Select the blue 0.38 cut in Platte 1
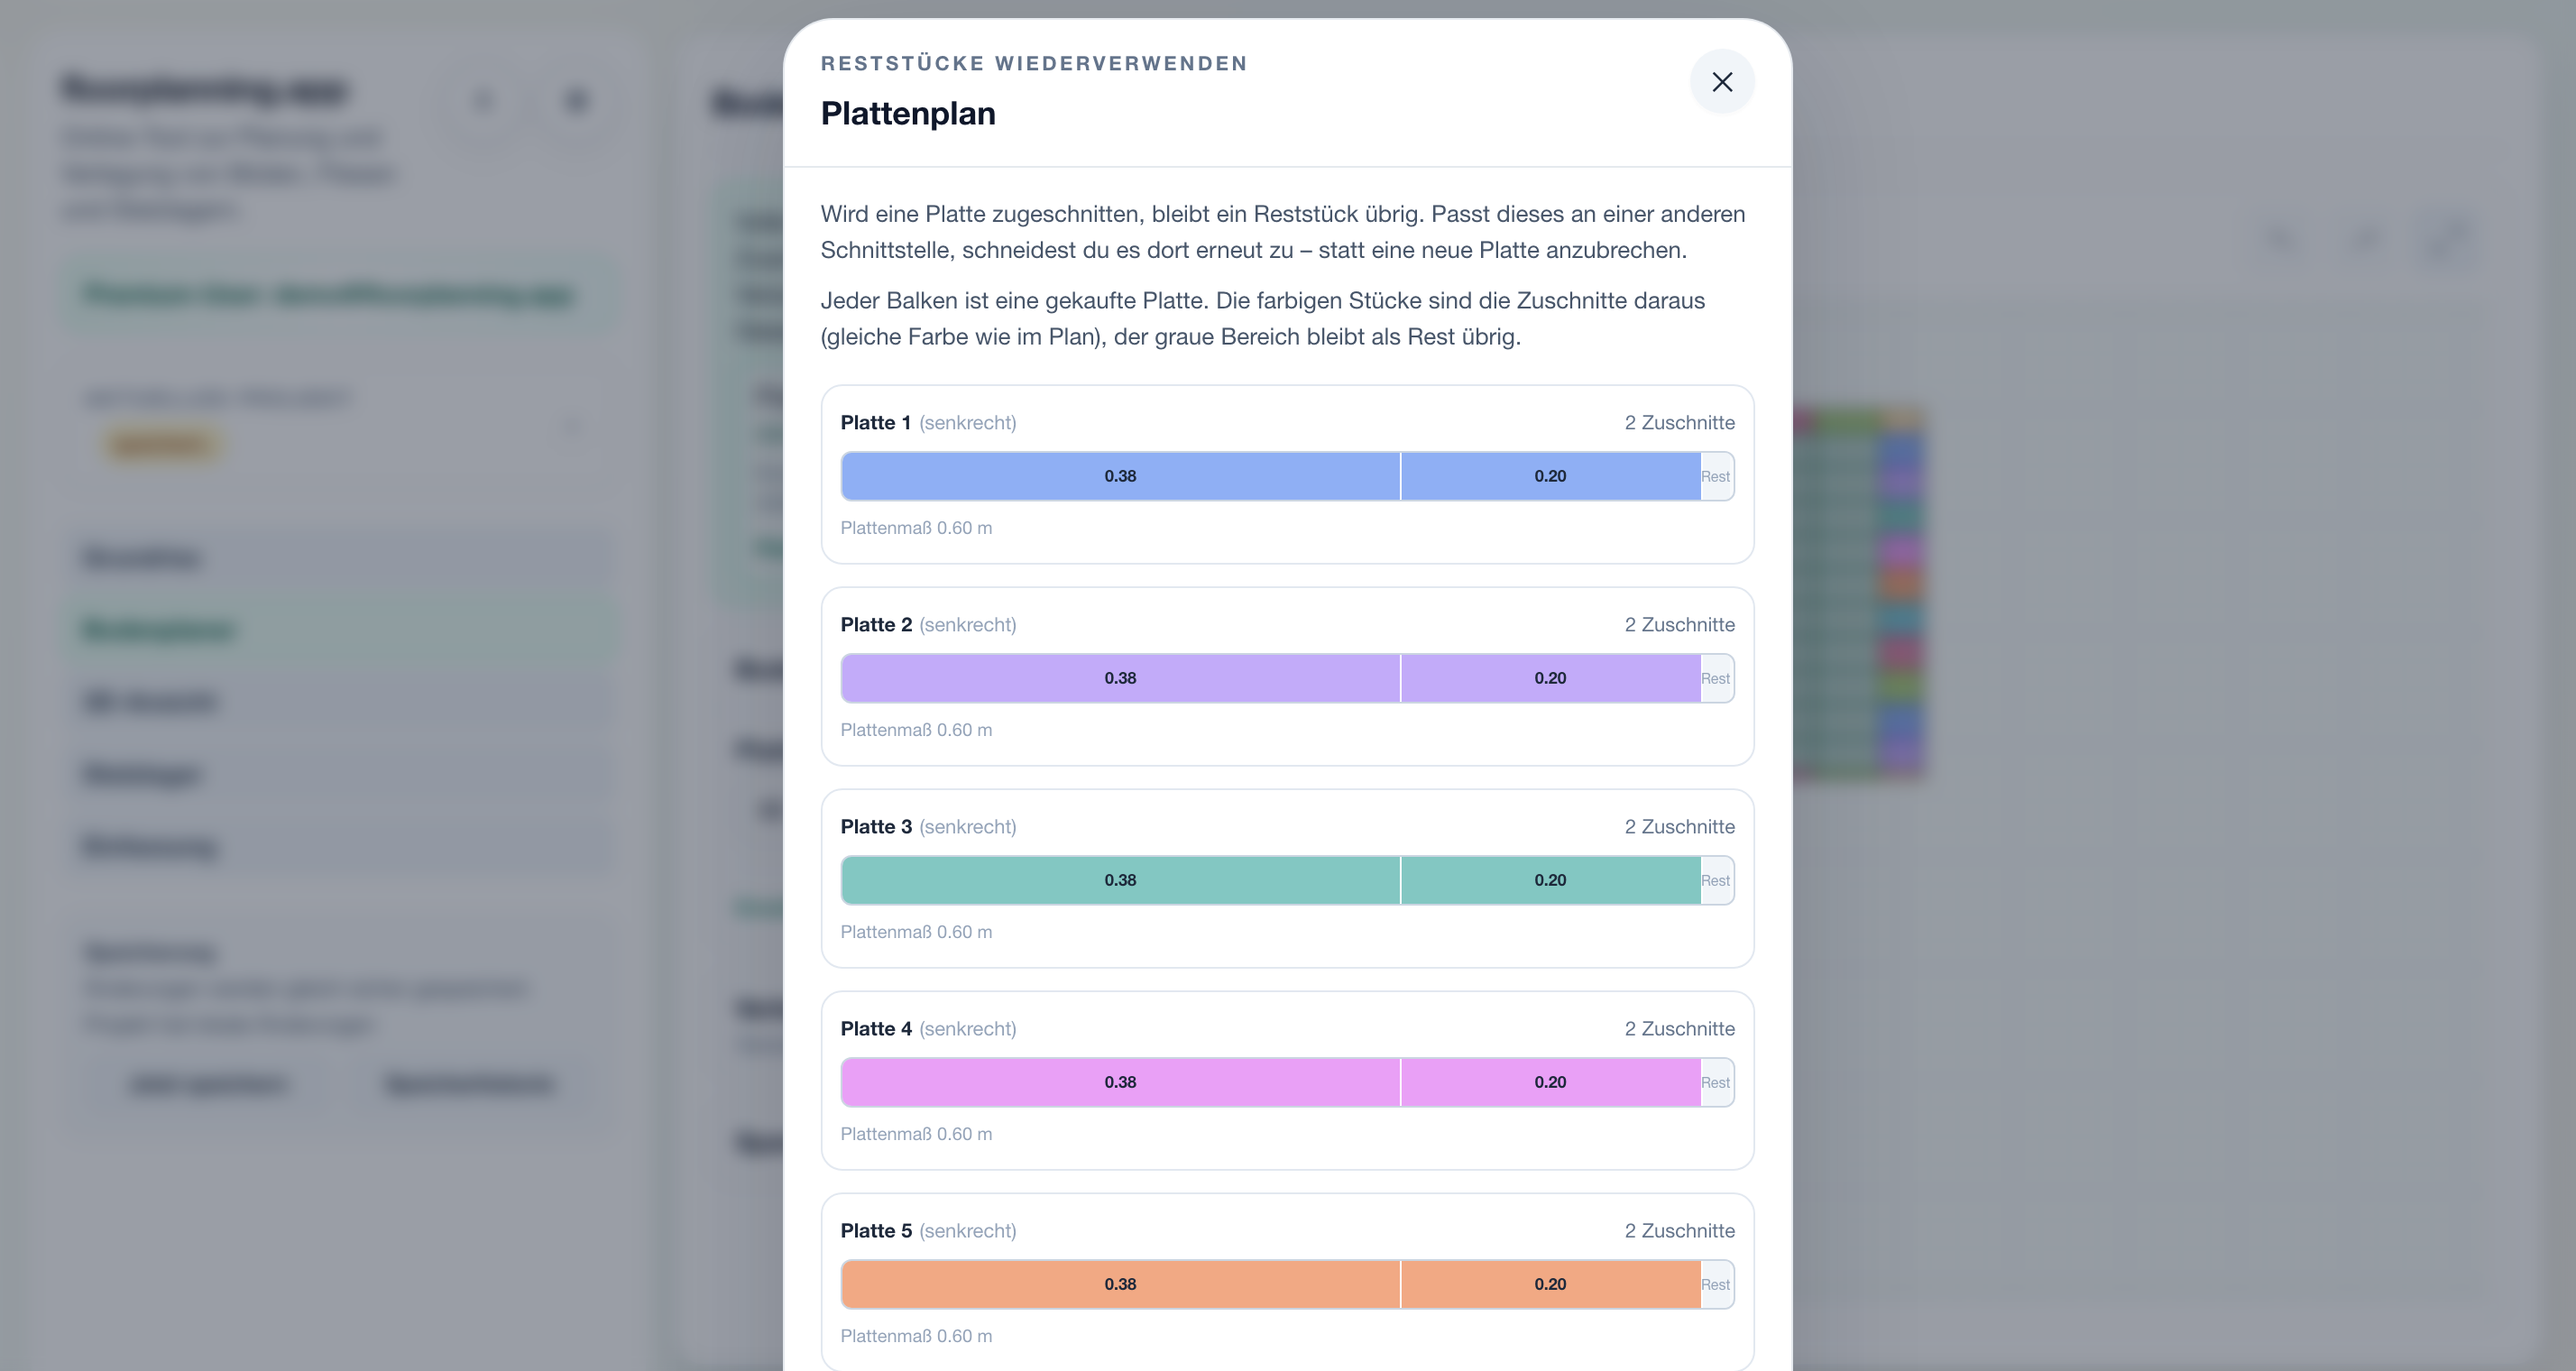The image size is (2576, 1371). (x=1120, y=476)
